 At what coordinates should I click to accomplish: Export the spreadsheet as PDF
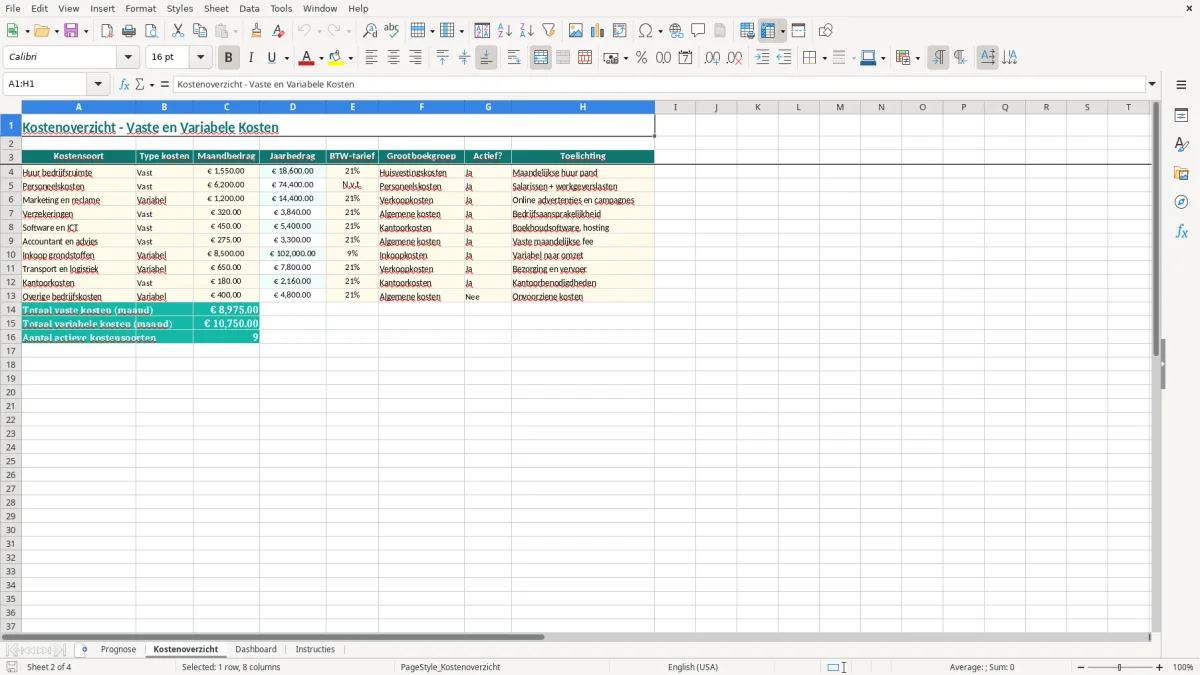[x=107, y=31]
